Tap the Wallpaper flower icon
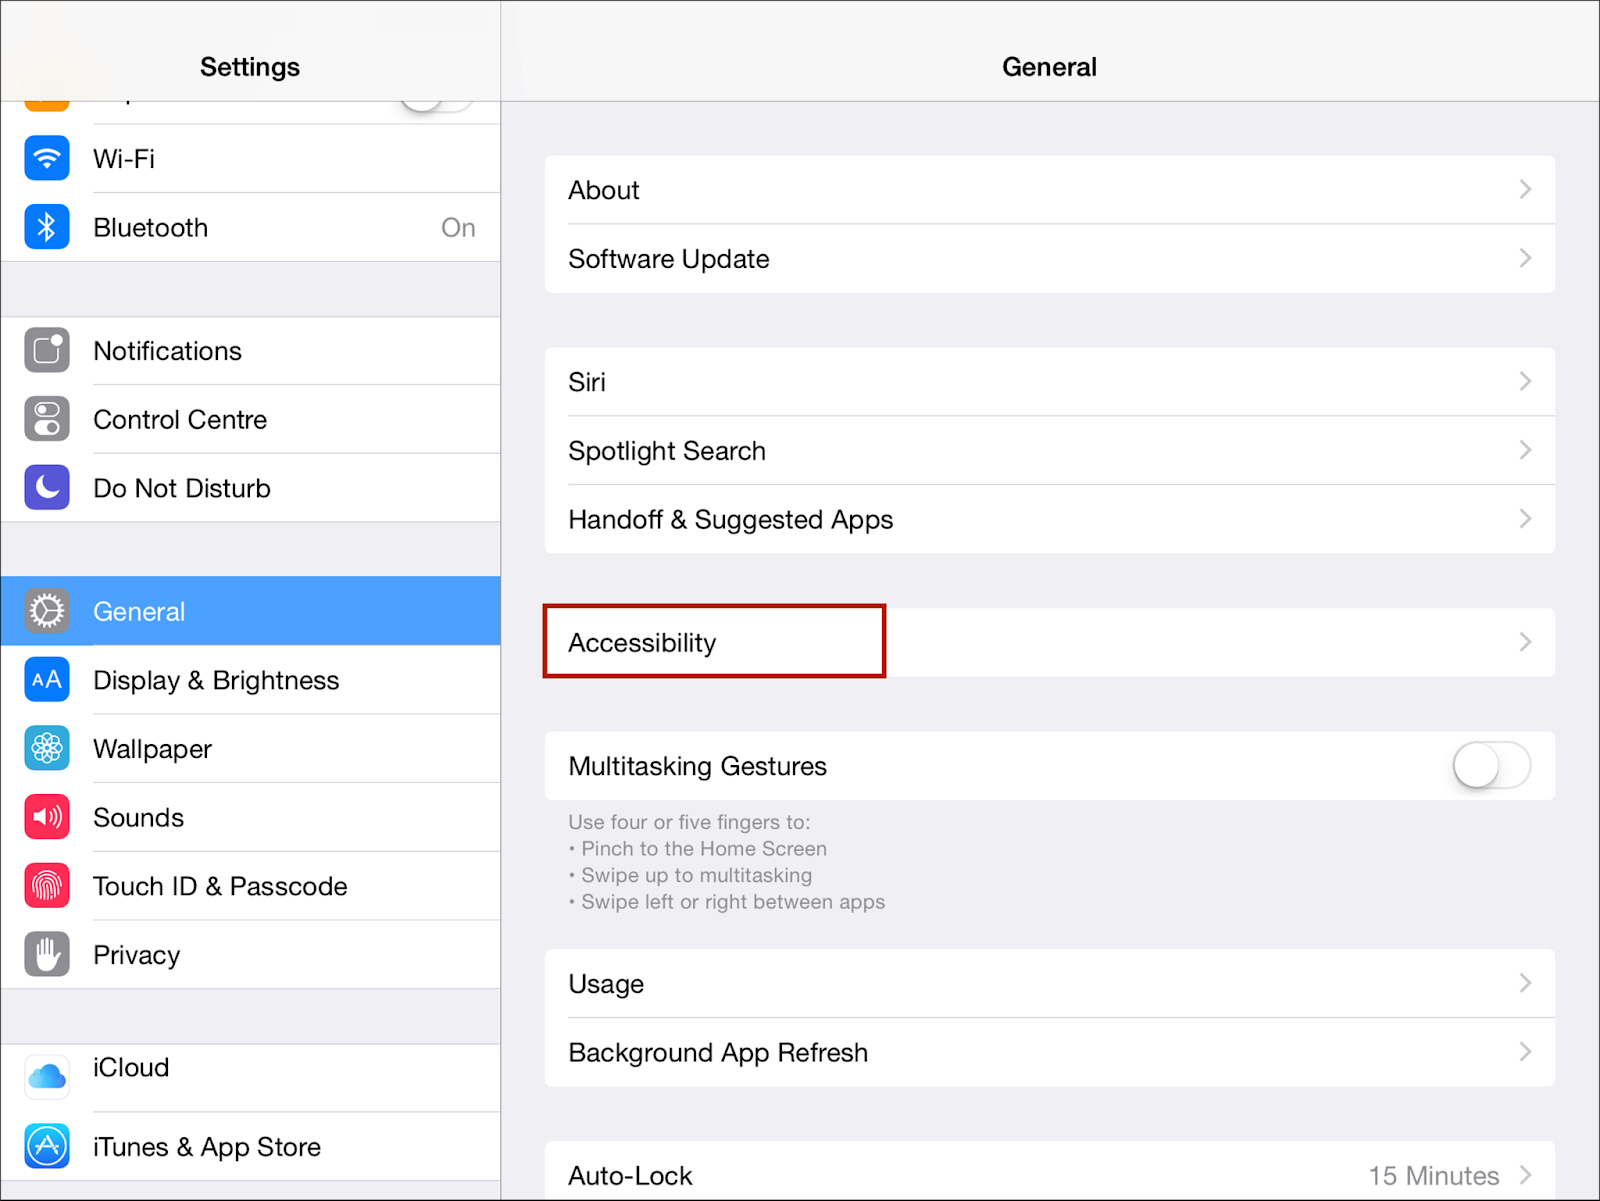The height and width of the screenshot is (1201, 1600). coord(47,748)
